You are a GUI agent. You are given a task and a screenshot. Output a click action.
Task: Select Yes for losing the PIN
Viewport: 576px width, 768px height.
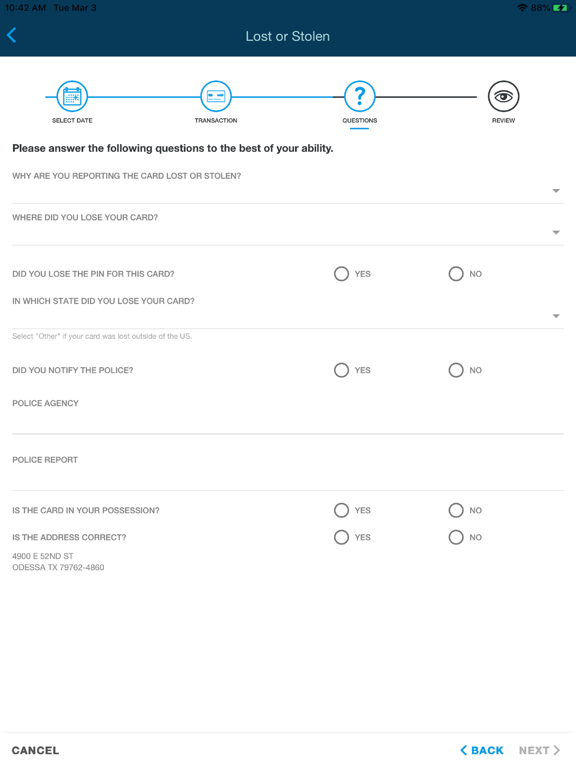coord(341,274)
